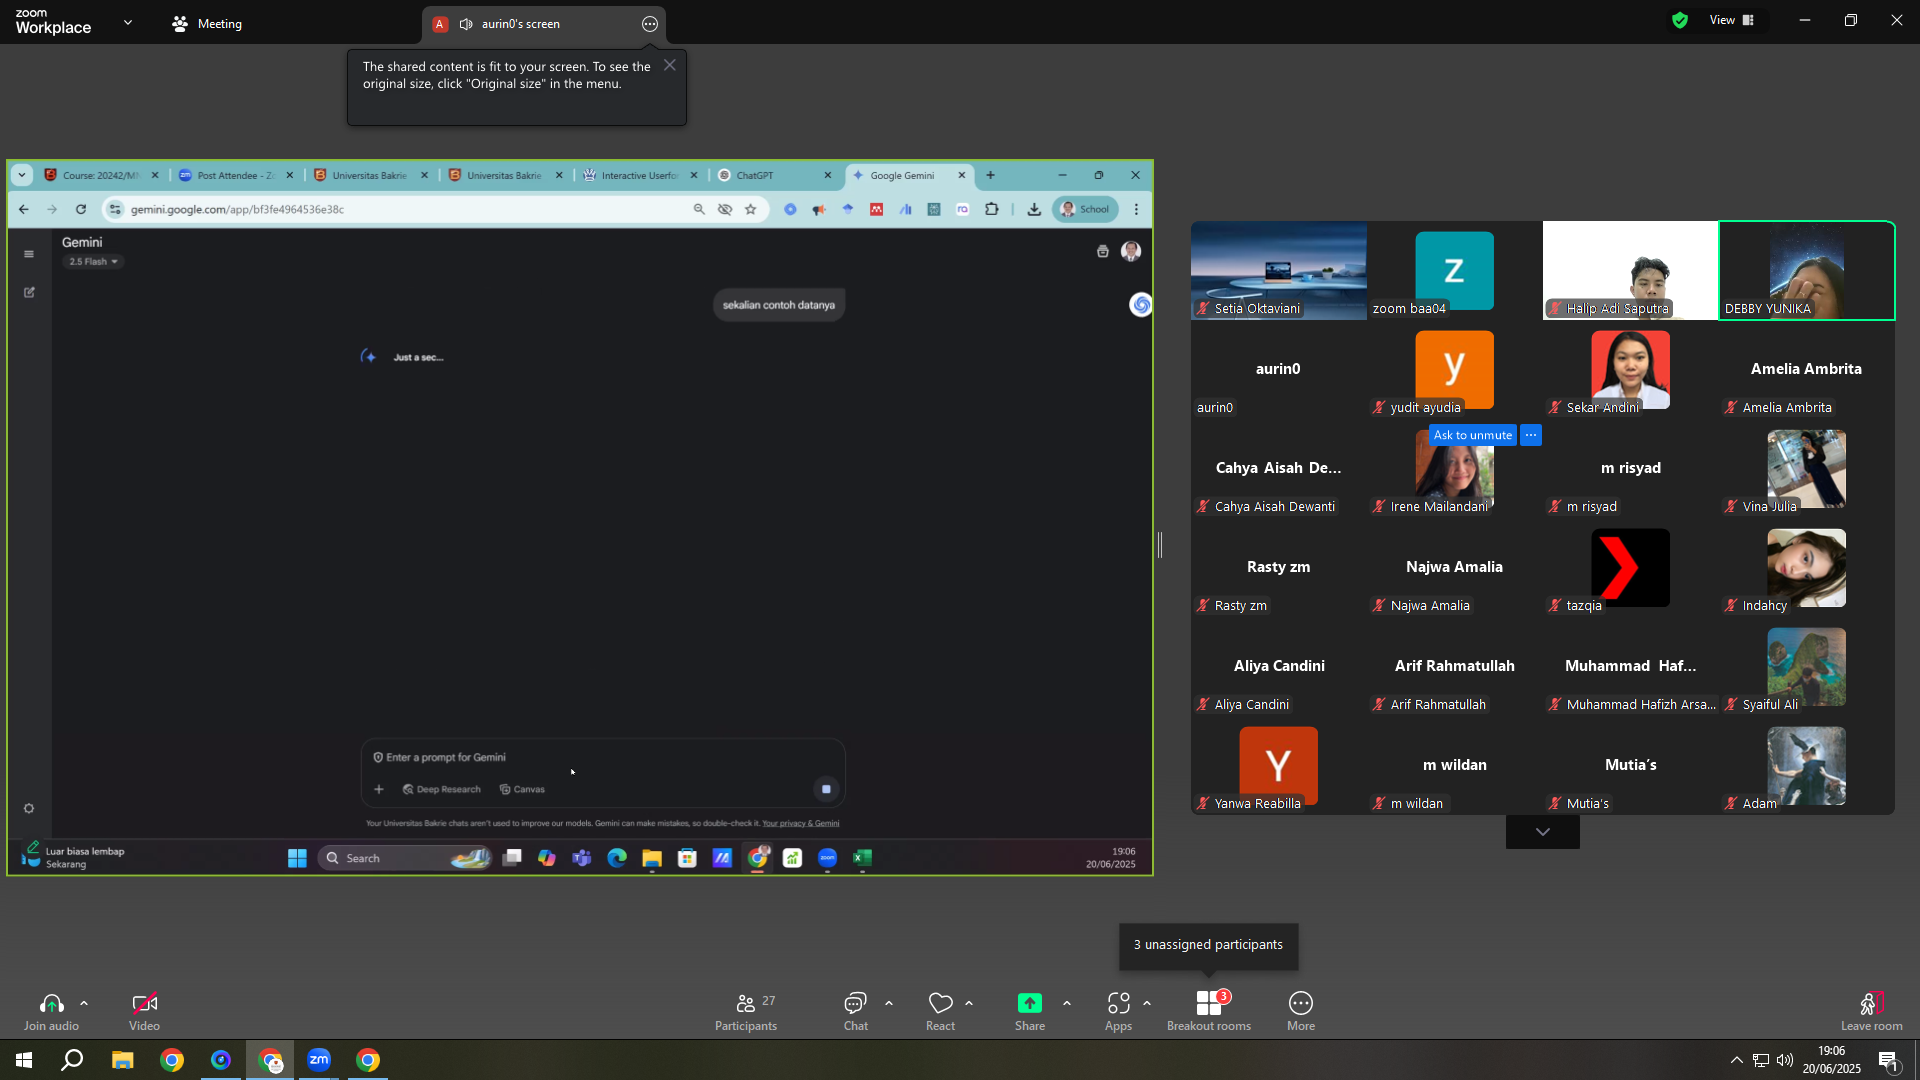Screen dimensions: 1920x1080
Task: Click the network icon in system tray
Action: click(1761, 1060)
